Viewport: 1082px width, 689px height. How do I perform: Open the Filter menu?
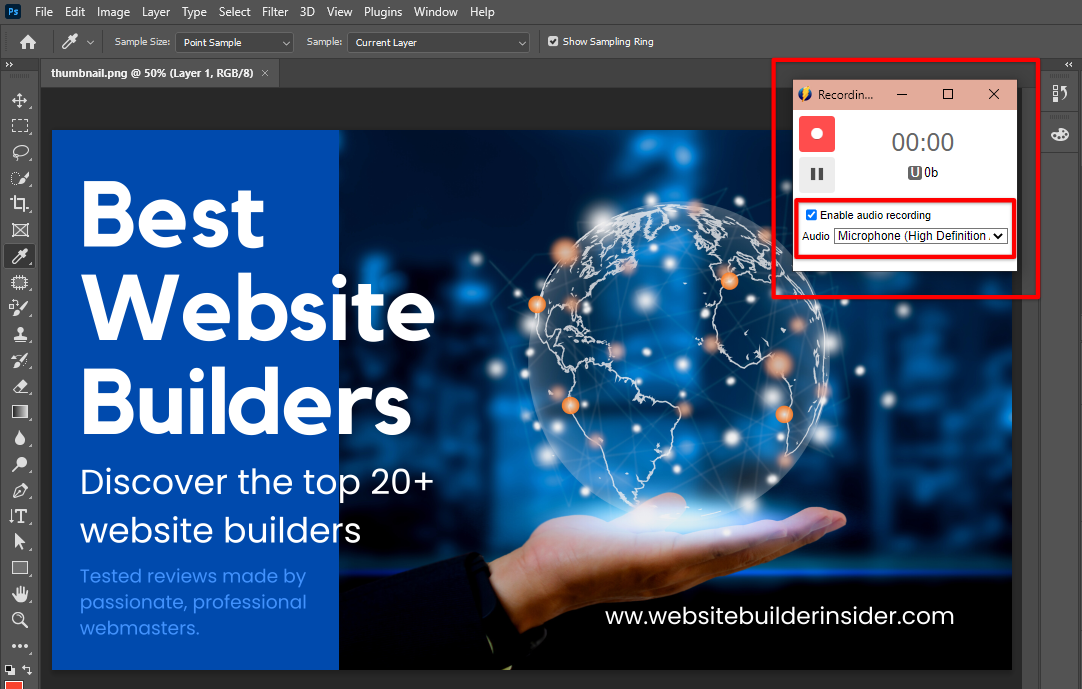pyautogui.click(x=275, y=12)
